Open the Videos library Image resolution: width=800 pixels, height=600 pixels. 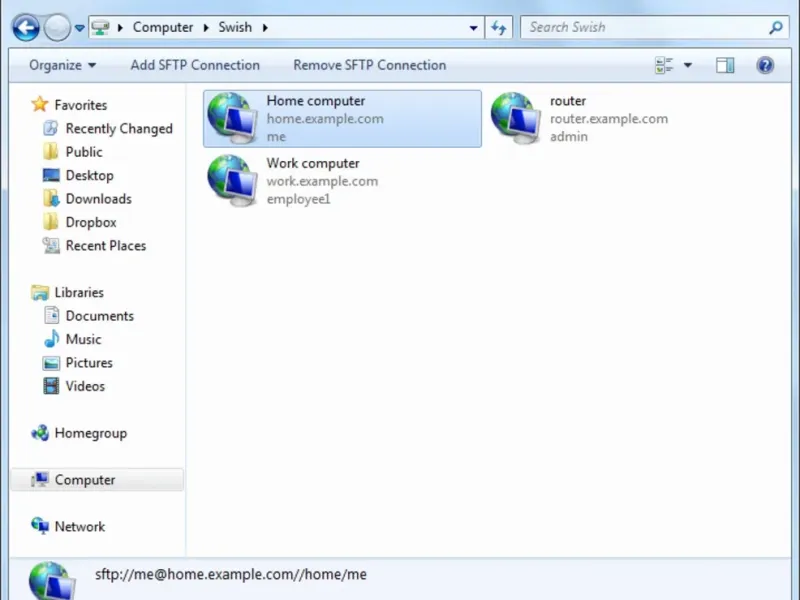(x=85, y=386)
